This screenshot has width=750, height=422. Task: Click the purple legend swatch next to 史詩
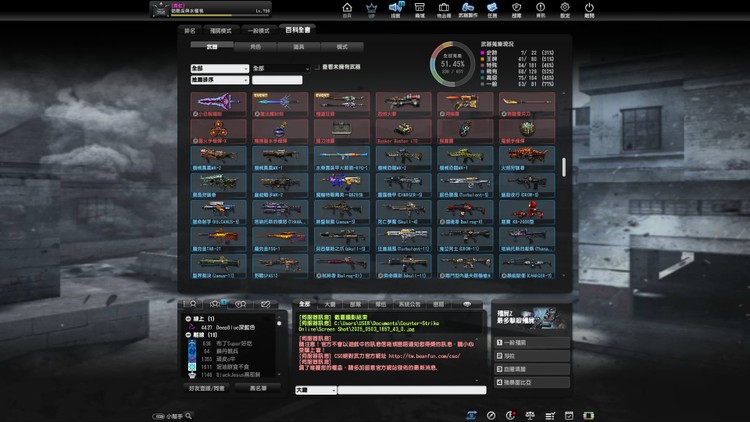coord(482,53)
